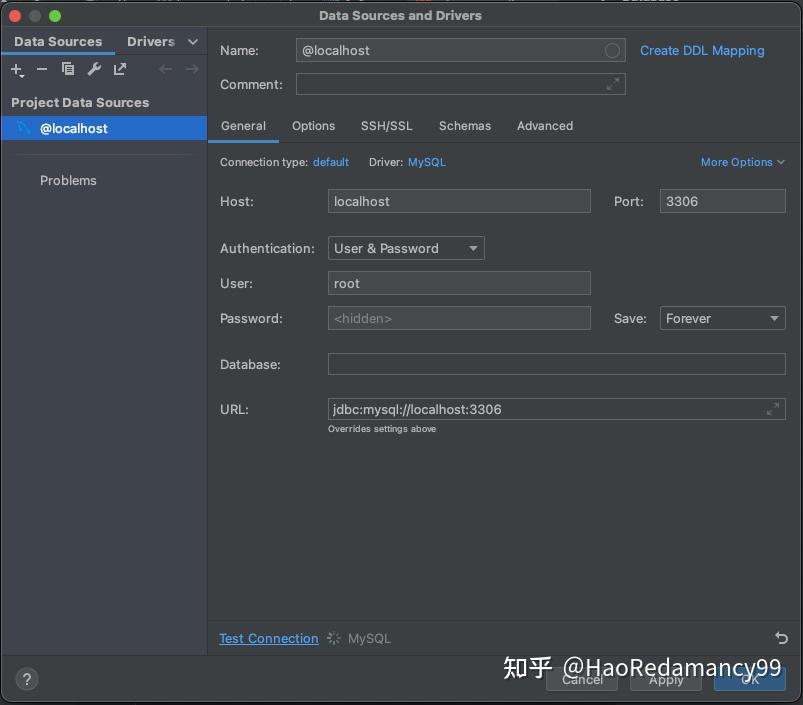This screenshot has width=803, height=705.
Task: Click Create DDL Mapping link
Action: click(702, 51)
